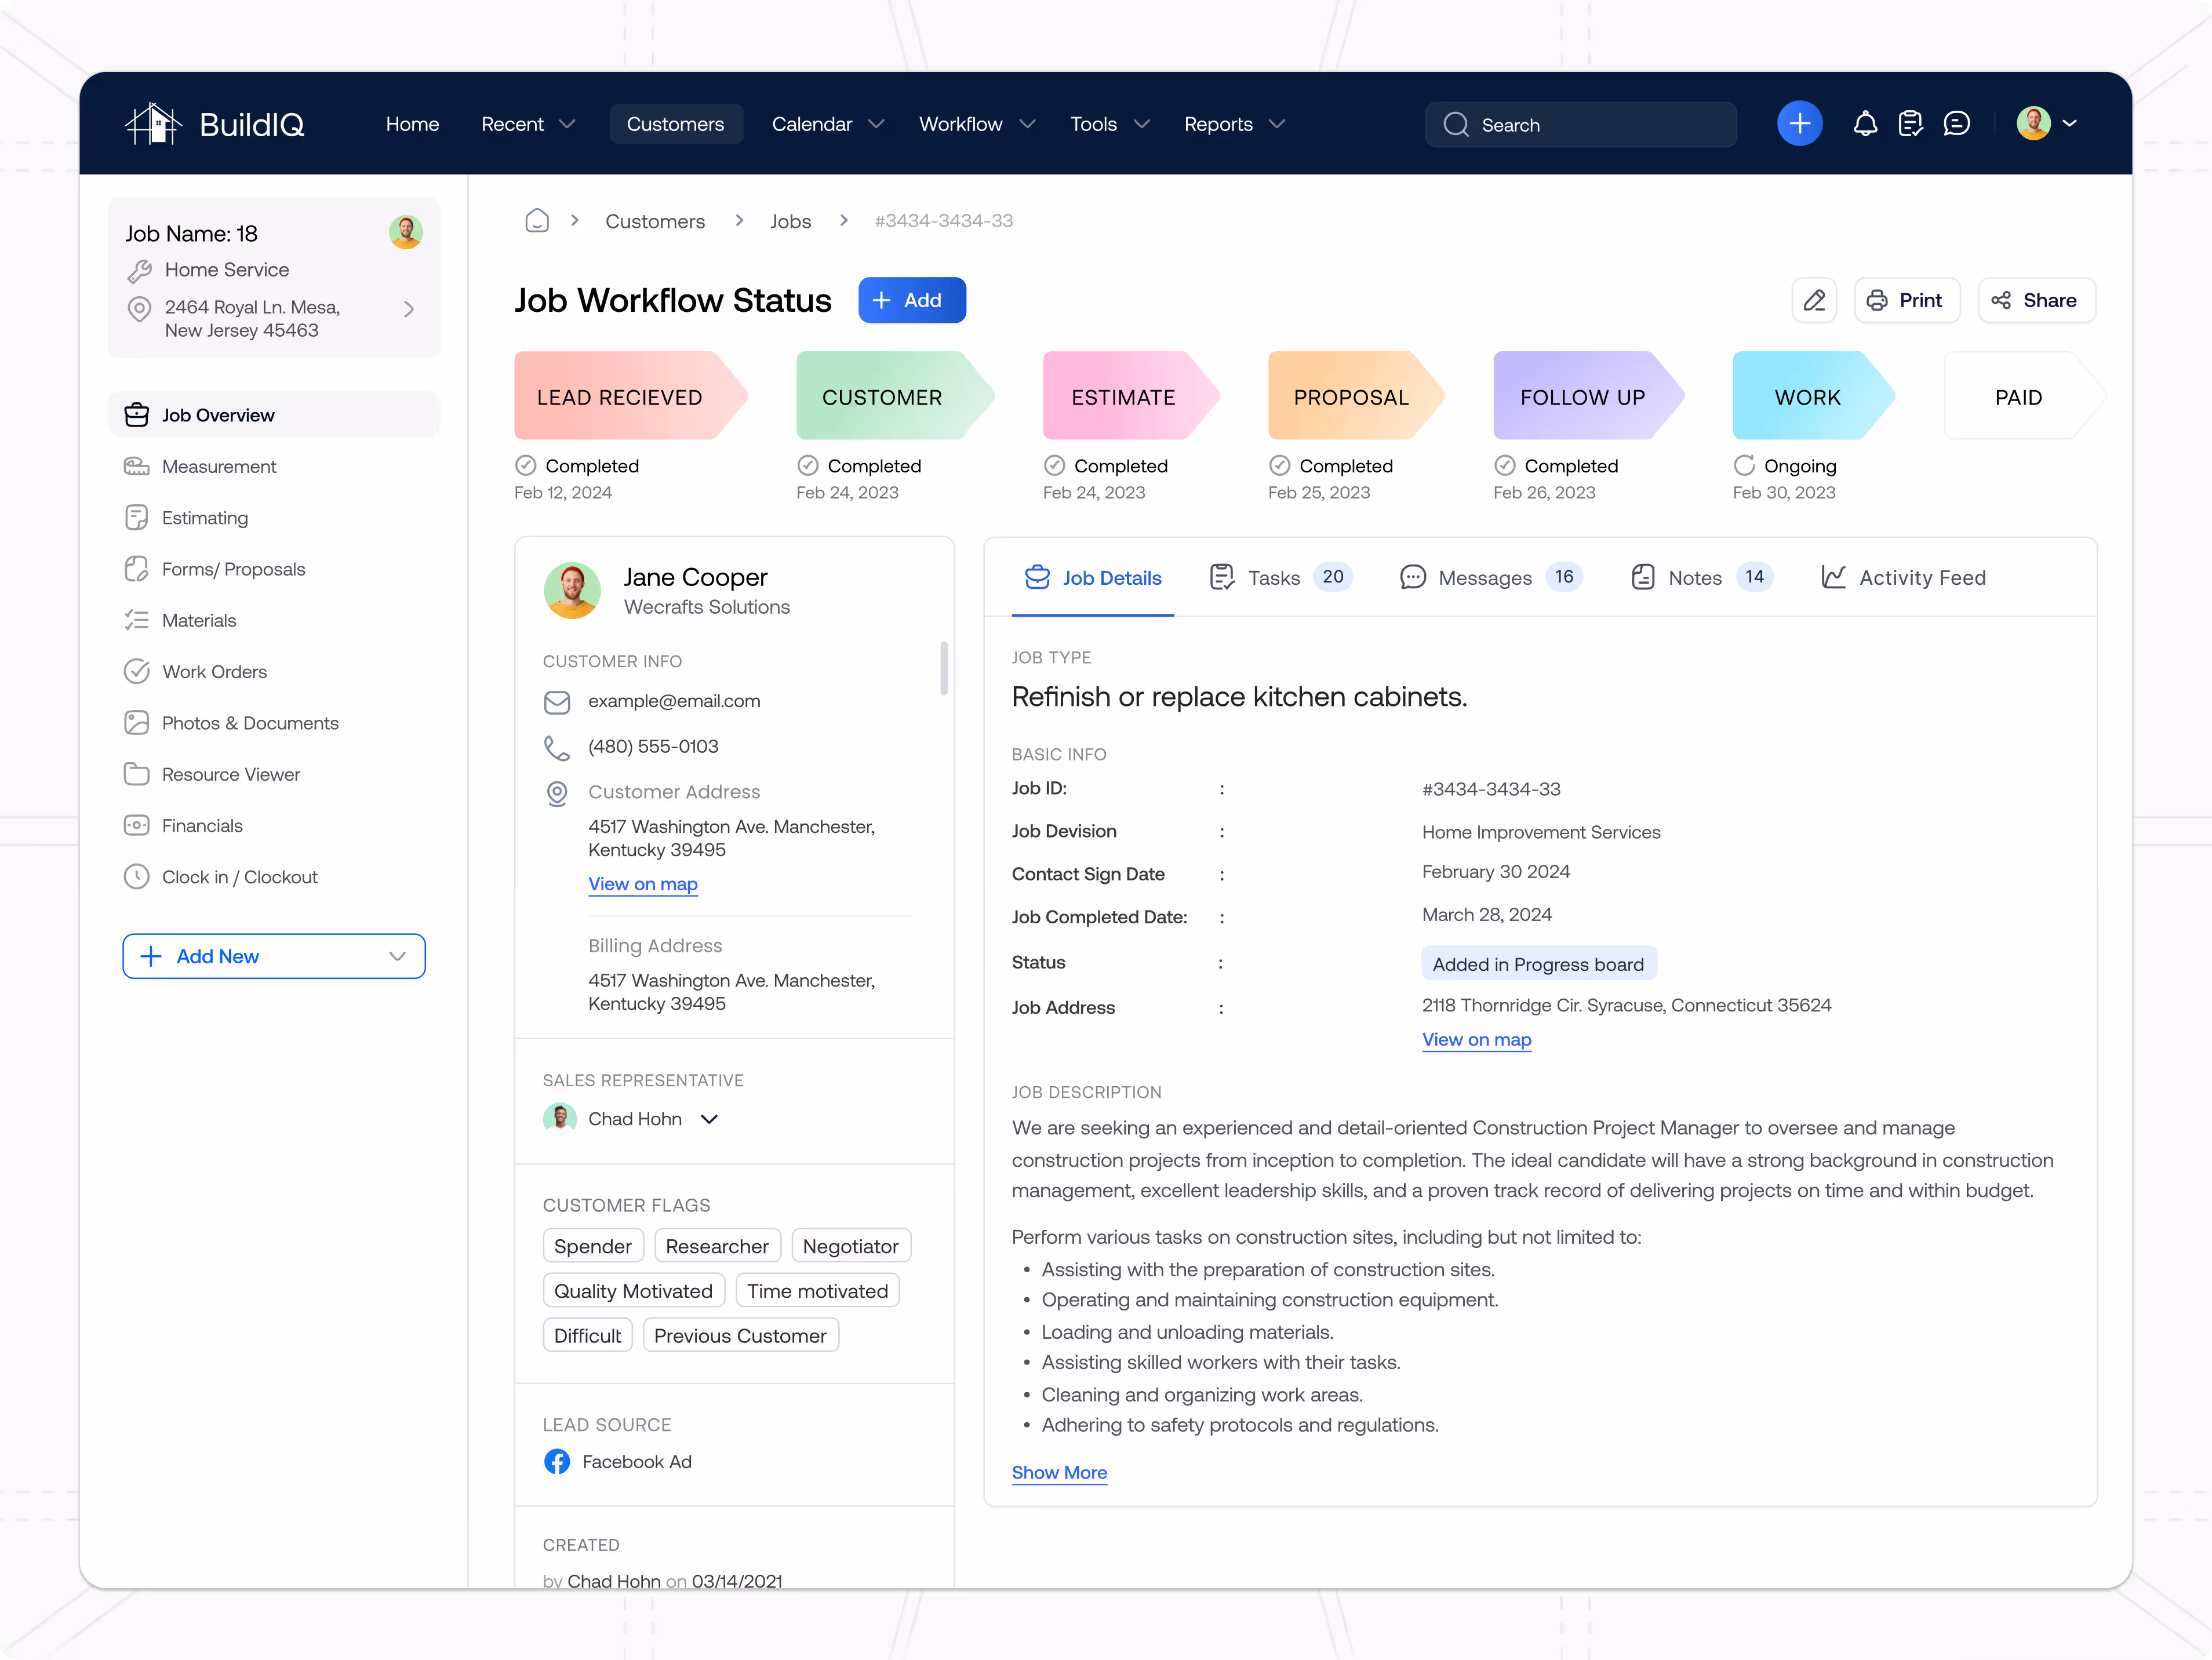Open the chat messages icon in navbar
Image resolution: width=2212 pixels, height=1660 pixels.
coord(1956,124)
